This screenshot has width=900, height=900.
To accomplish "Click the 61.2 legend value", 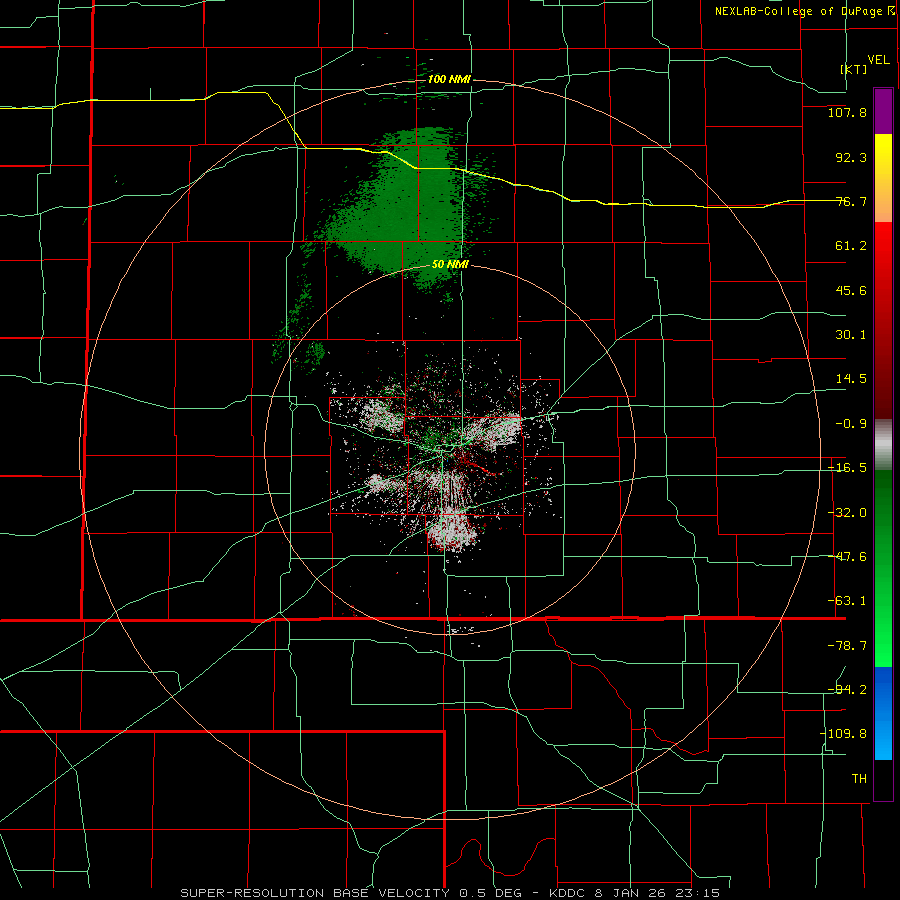I will 851,246.
